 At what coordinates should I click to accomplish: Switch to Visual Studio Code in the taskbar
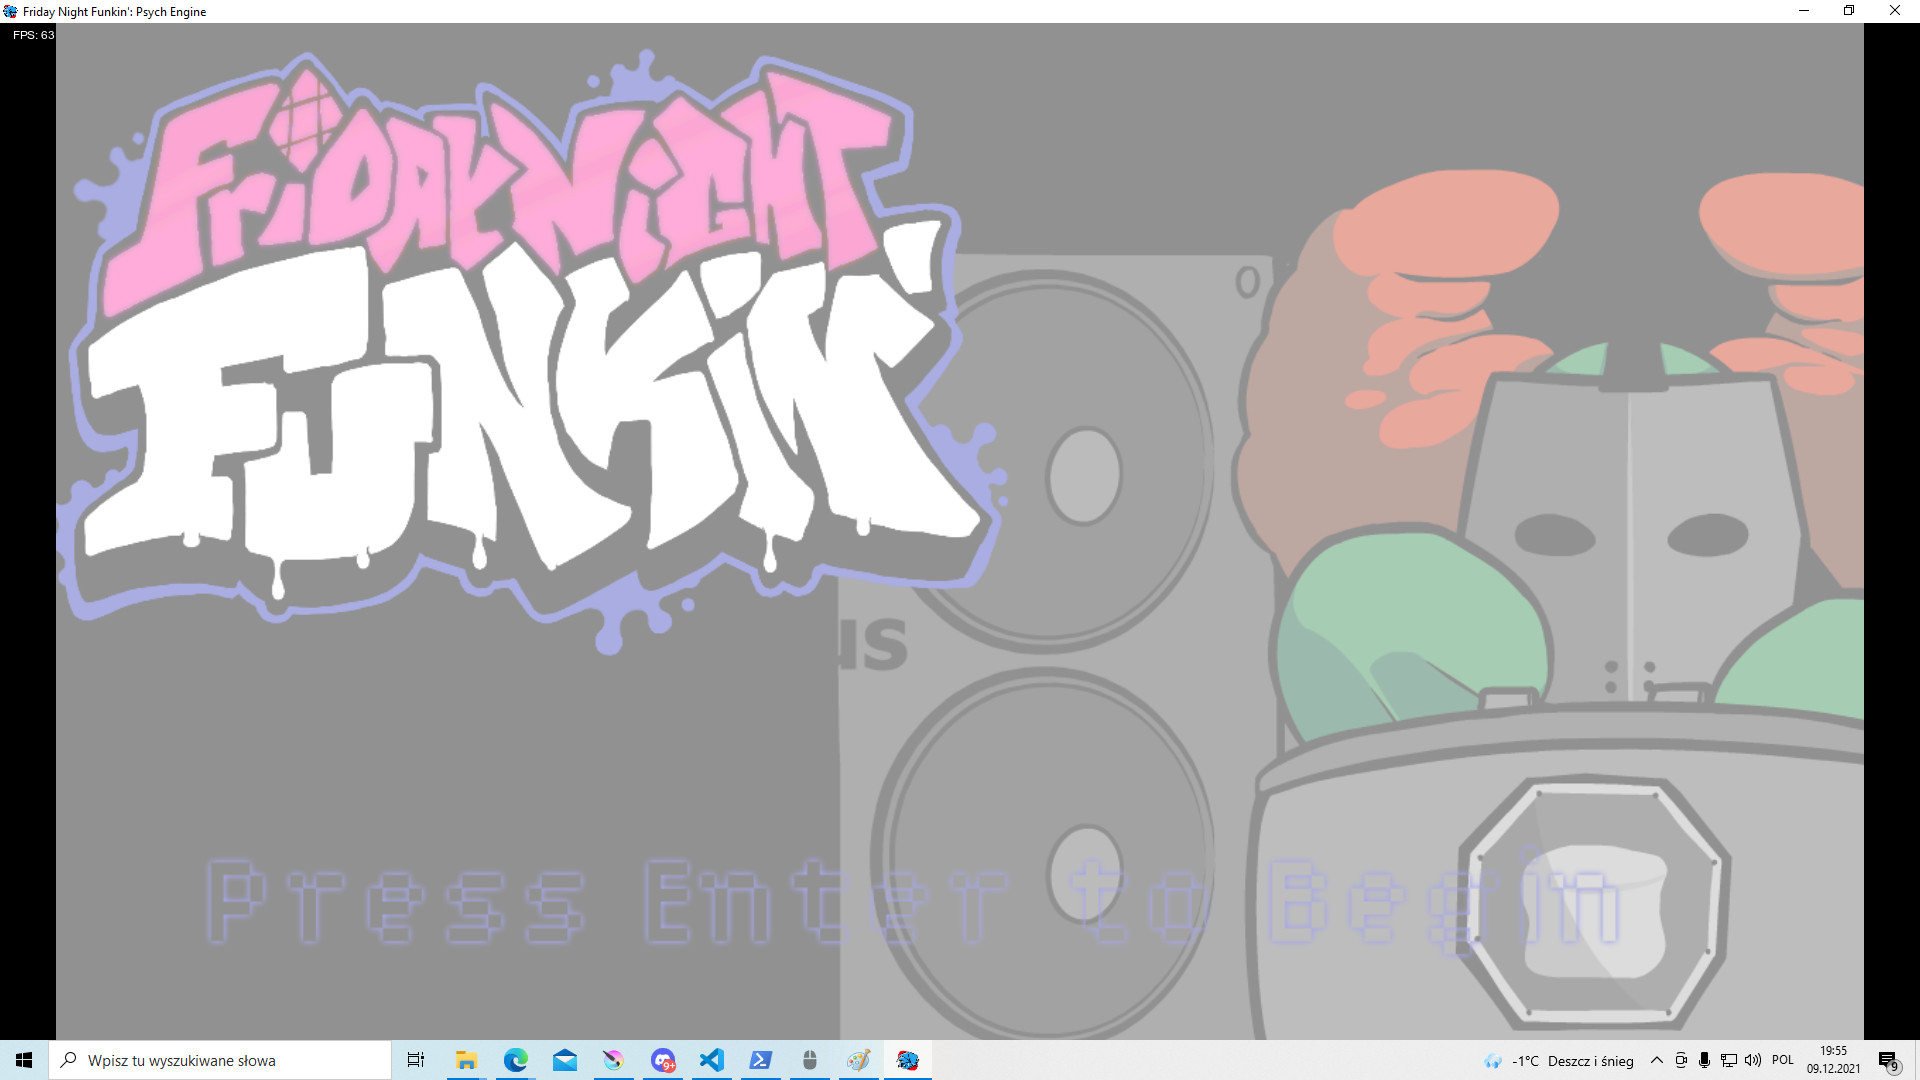(711, 1060)
